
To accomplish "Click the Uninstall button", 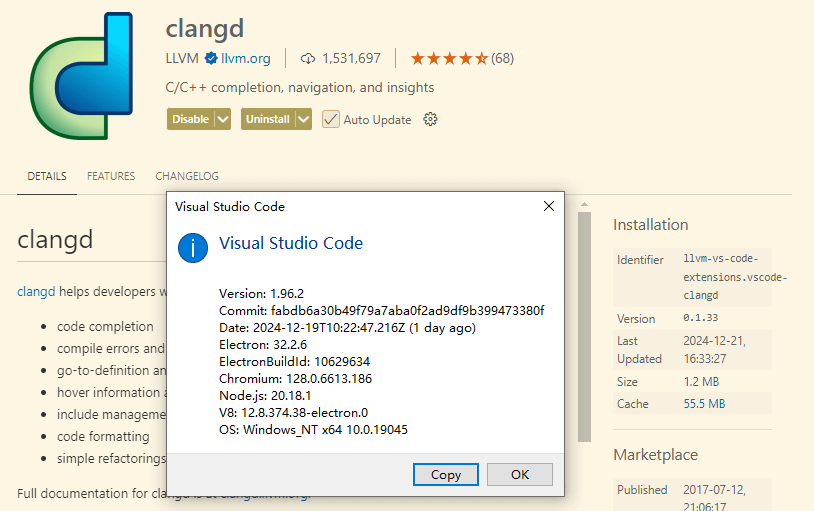I will click(x=268, y=119).
